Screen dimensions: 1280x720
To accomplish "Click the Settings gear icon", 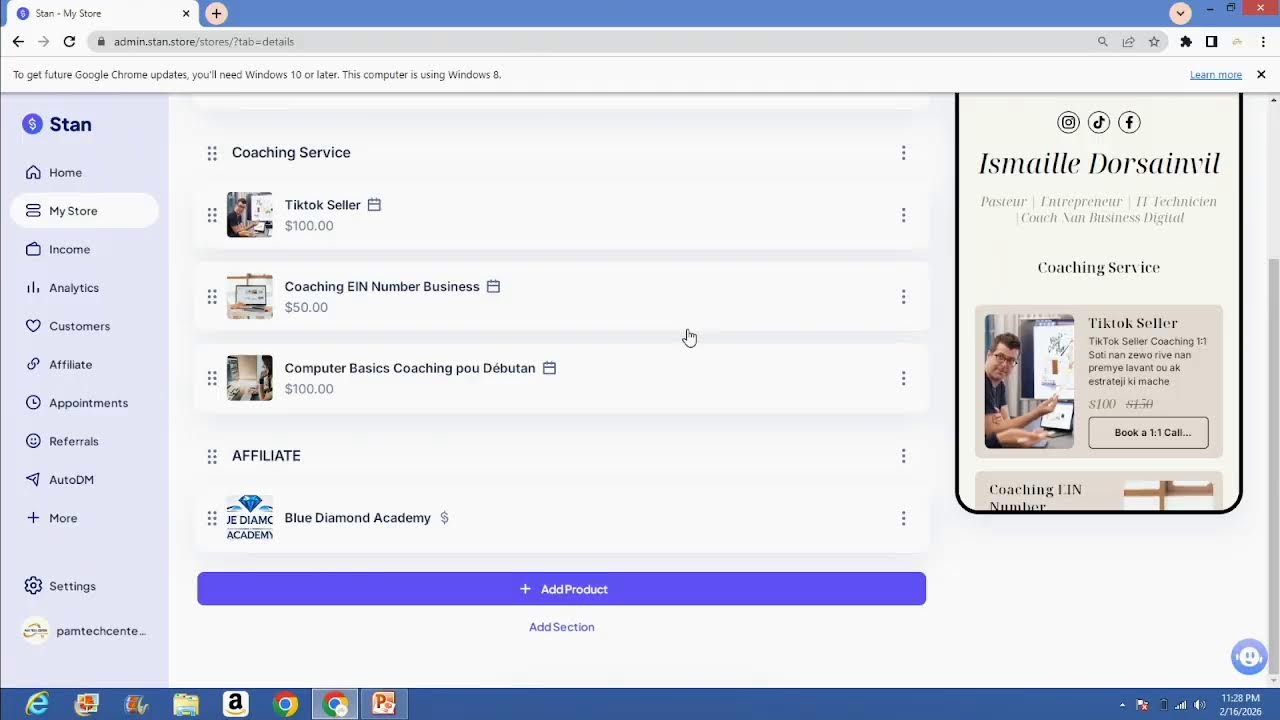I will click(33, 586).
